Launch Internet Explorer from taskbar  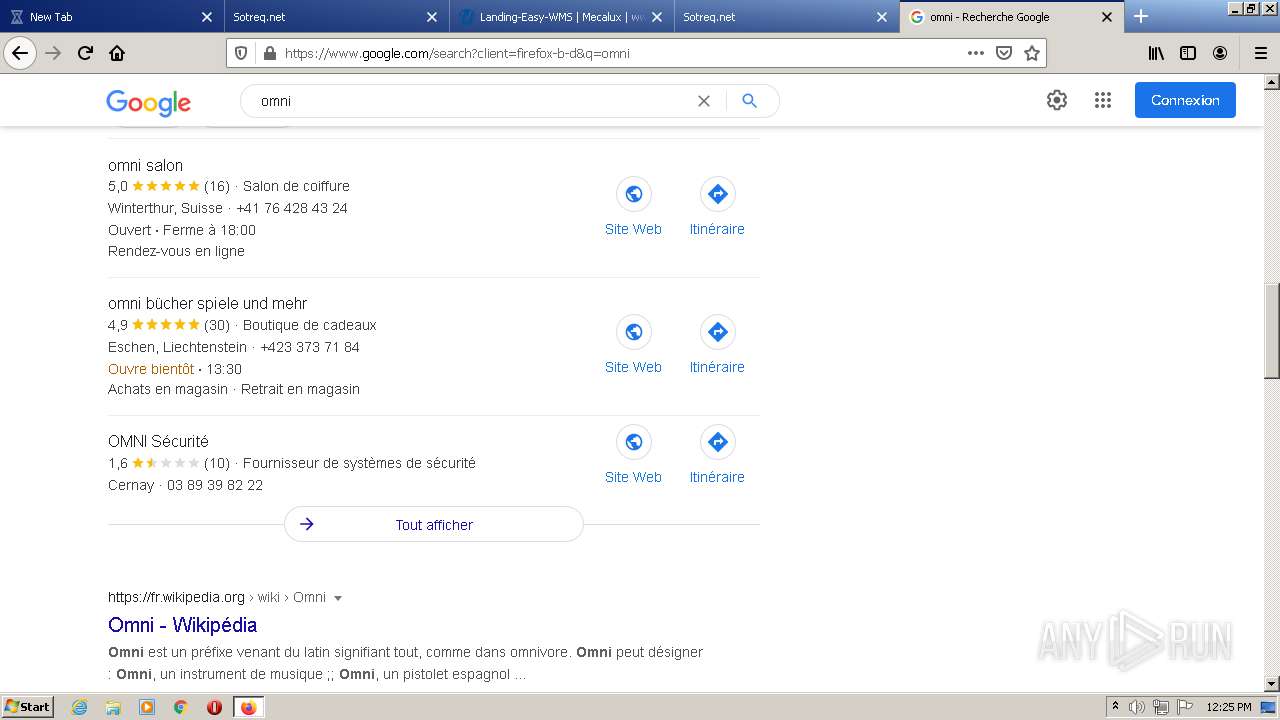tap(80, 707)
